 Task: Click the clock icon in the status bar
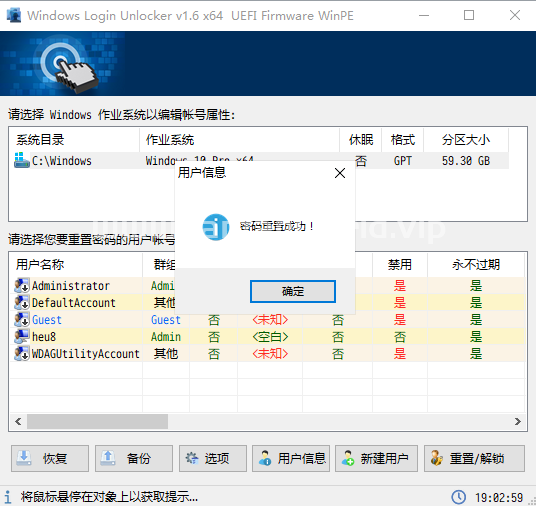(458, 497)
